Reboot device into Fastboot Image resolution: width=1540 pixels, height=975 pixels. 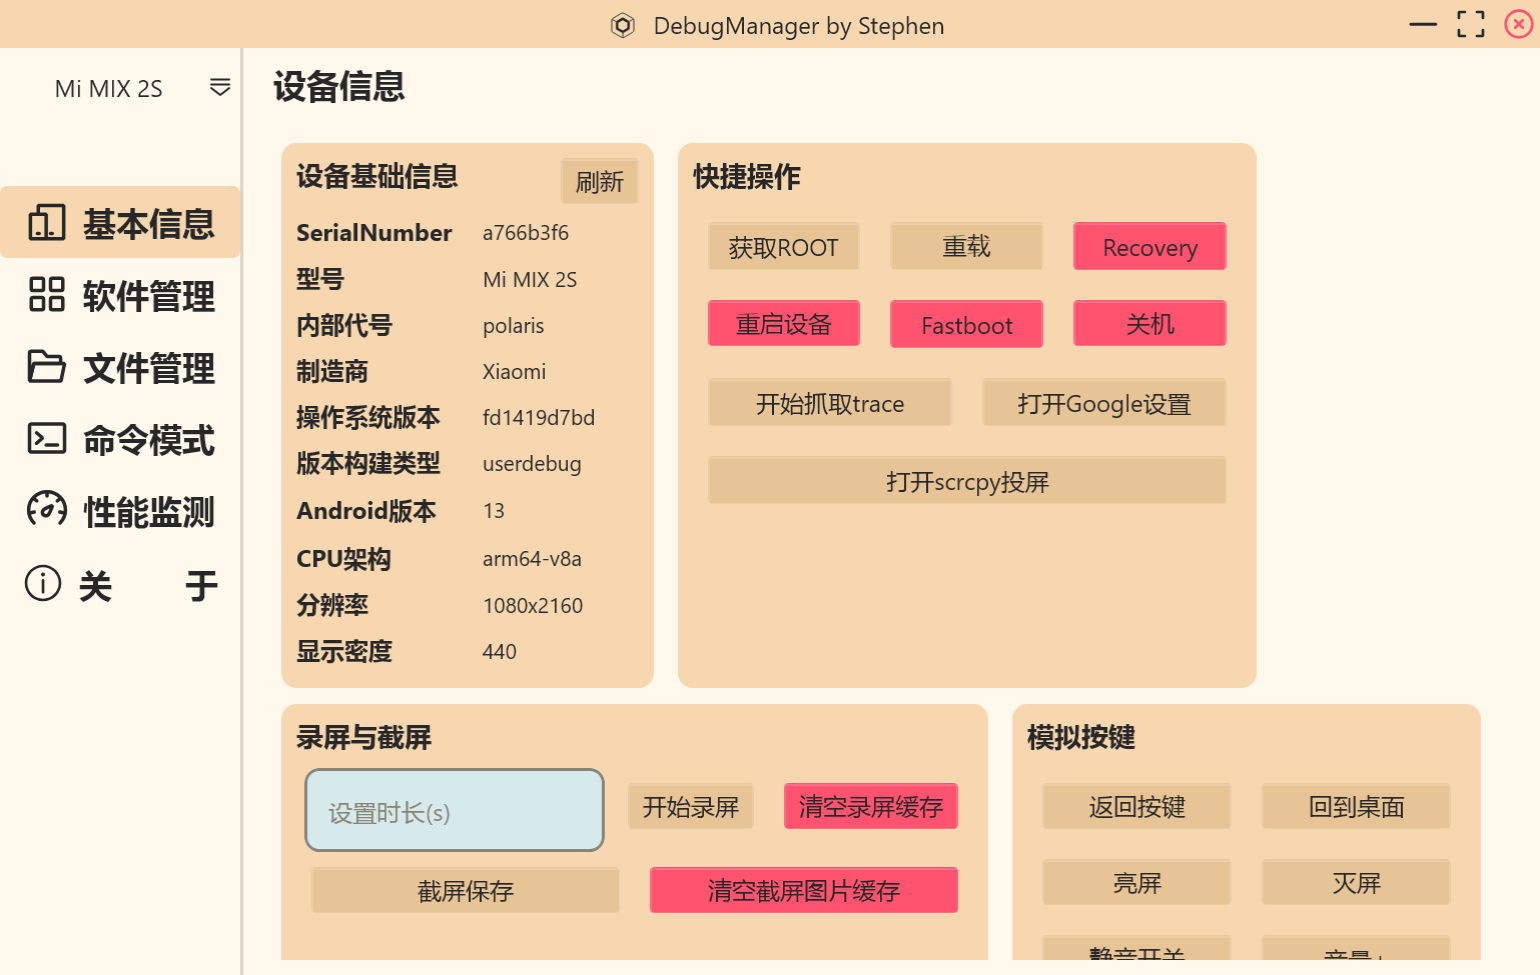[x=966, y=325]
